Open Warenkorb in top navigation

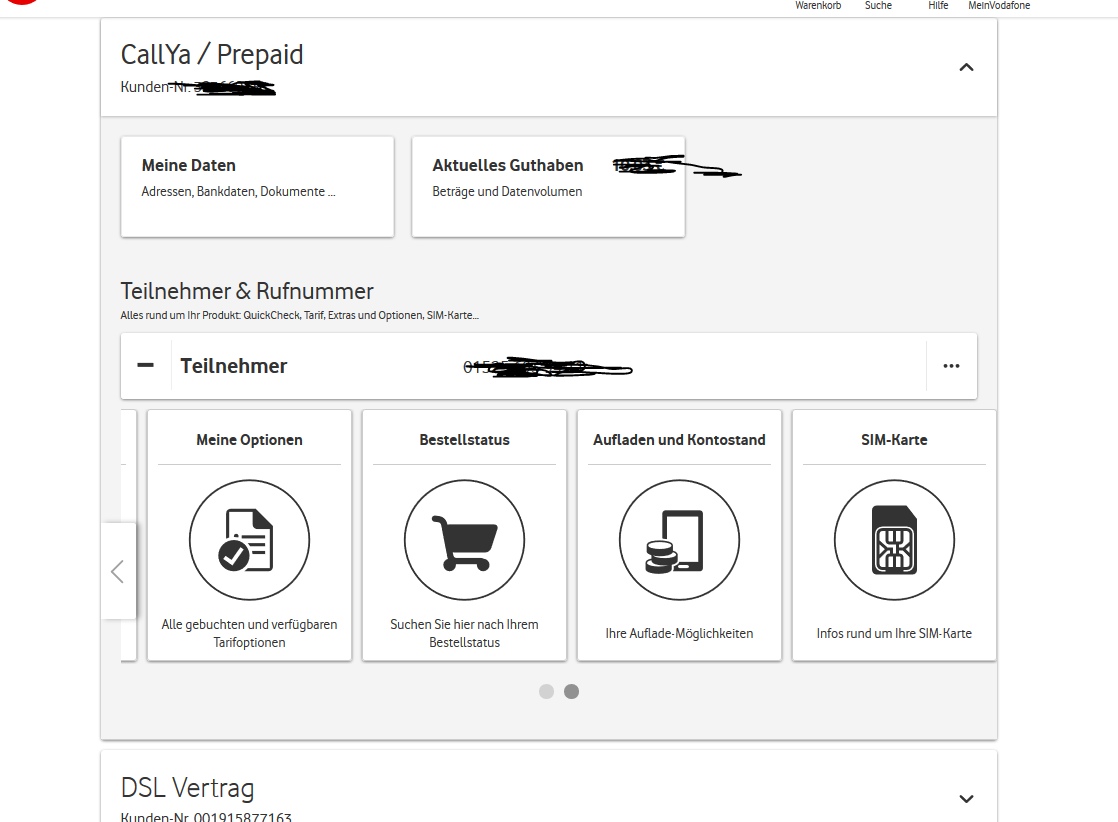818,6
